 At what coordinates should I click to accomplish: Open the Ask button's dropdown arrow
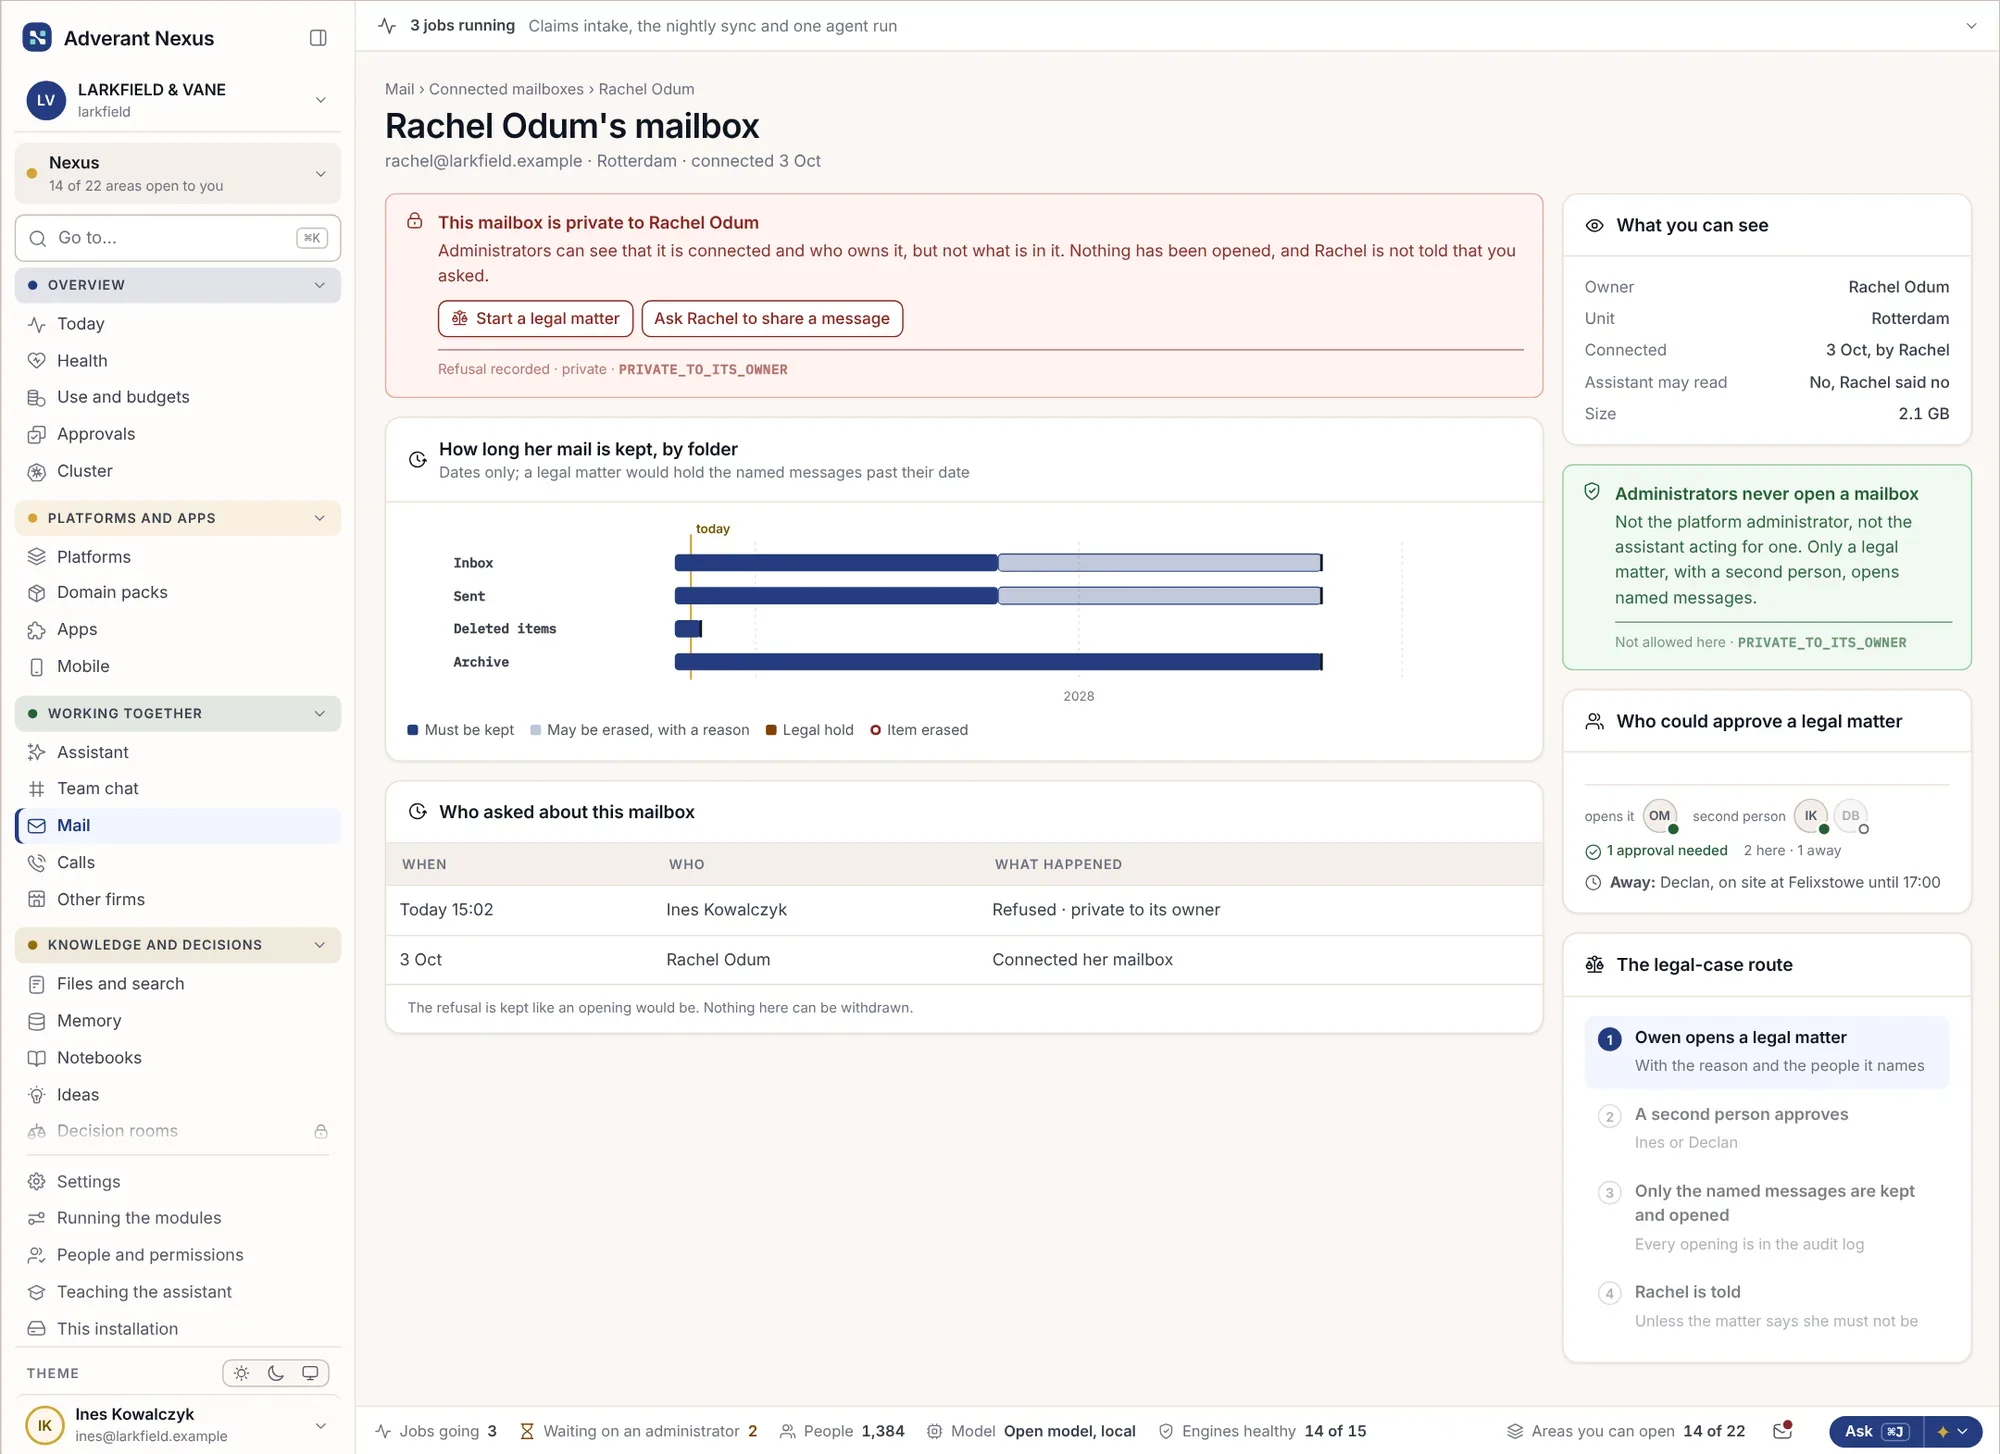click(1953, 1431)
